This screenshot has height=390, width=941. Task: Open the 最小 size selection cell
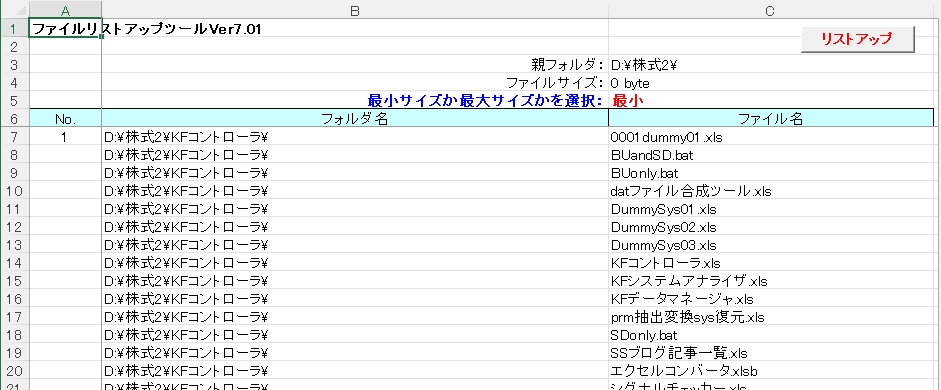click(771, 100)
